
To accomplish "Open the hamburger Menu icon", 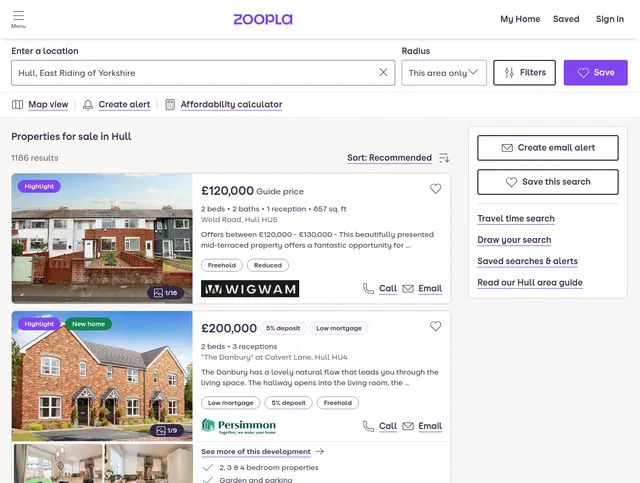I will (19, 18).
